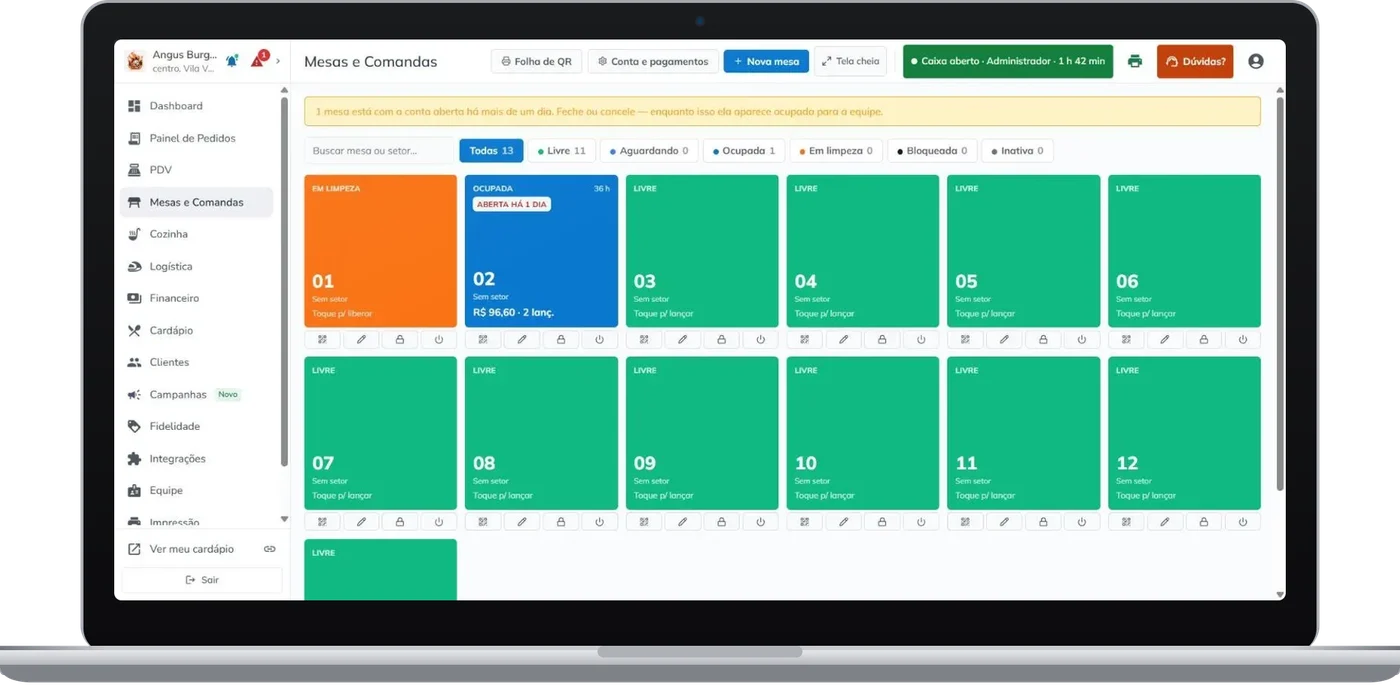Viewport: 1400px width, 697px height.
Task: Click edit pencil under table 02
Action: [x=522, y=340]
